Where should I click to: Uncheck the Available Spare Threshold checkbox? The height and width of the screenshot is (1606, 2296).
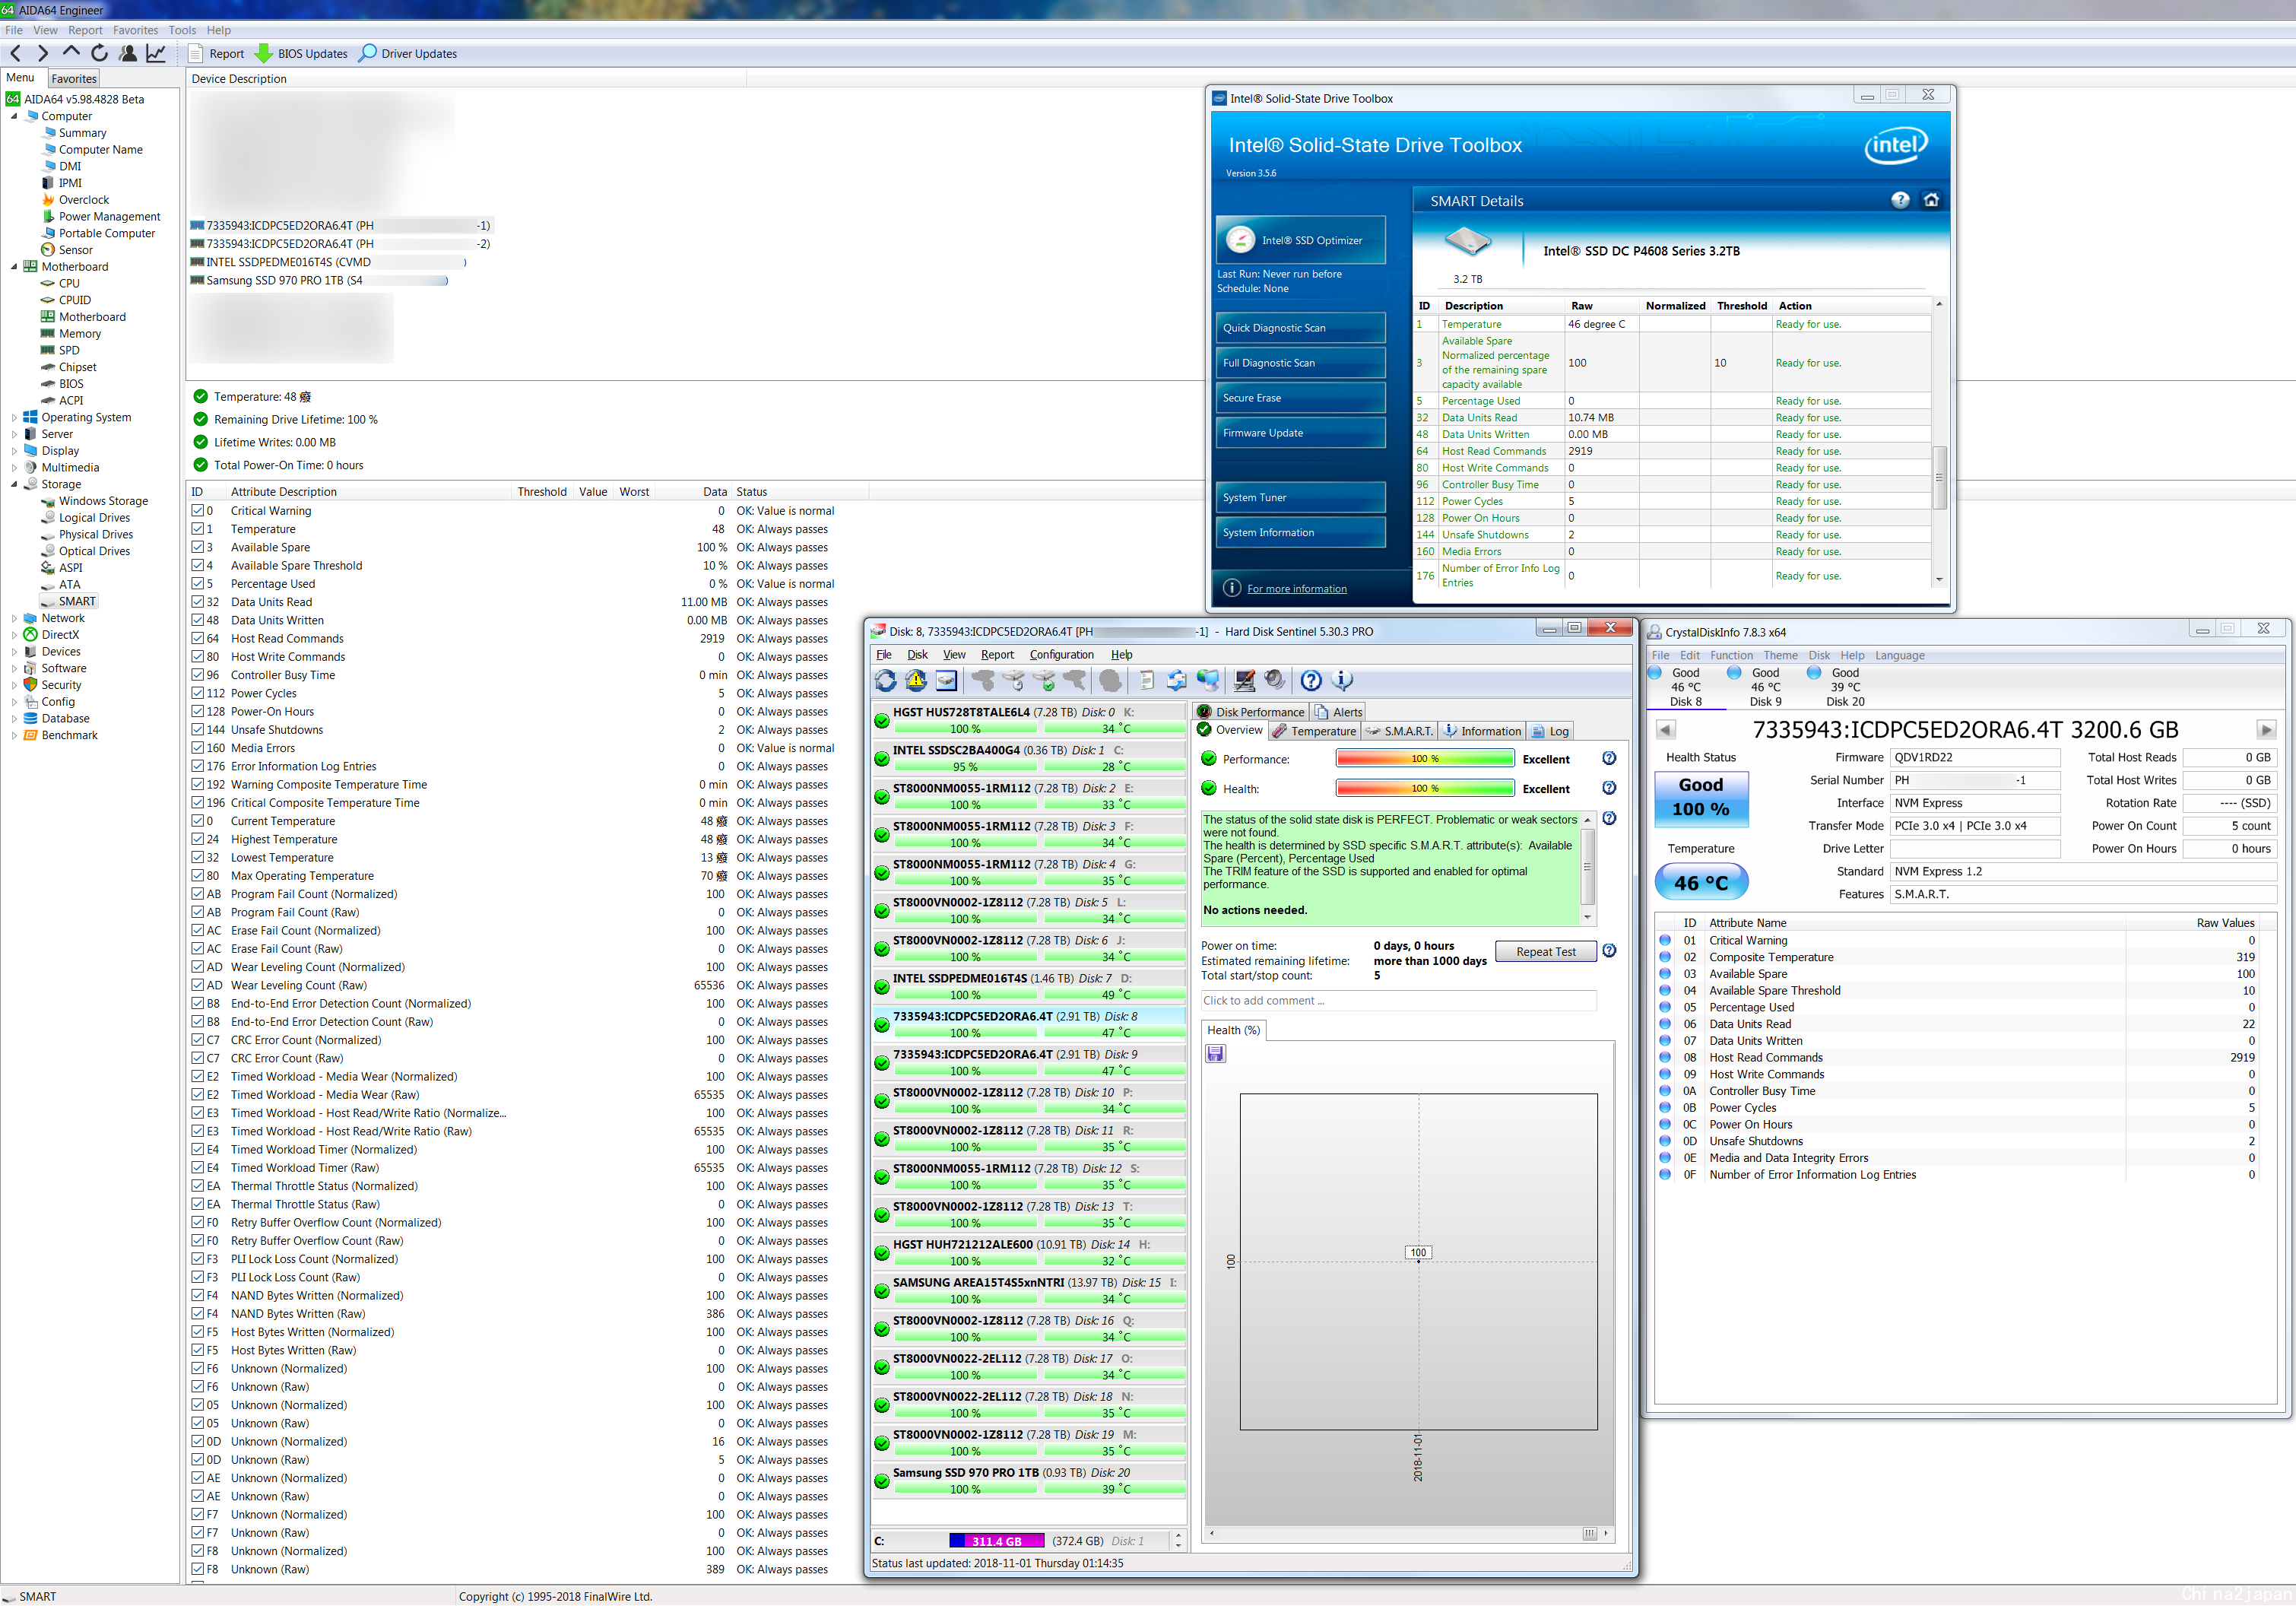tap(198, 565)
